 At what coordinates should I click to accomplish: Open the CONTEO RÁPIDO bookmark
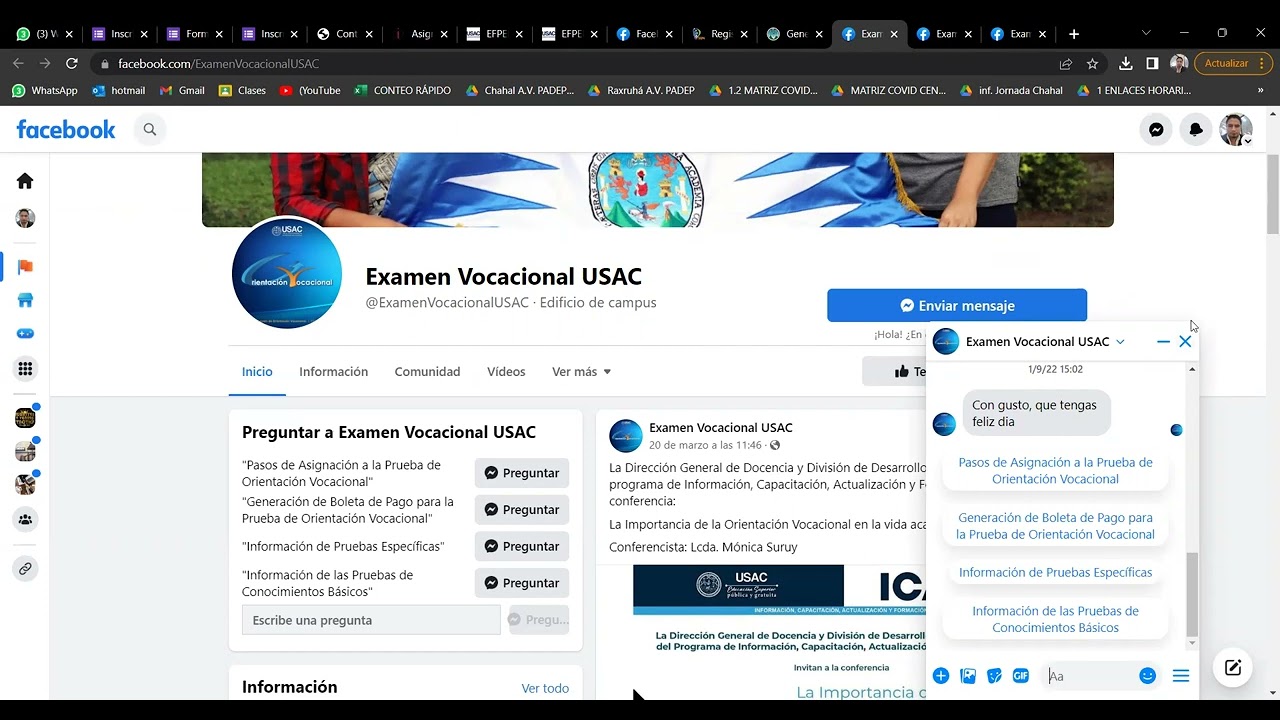coord(403,90)
